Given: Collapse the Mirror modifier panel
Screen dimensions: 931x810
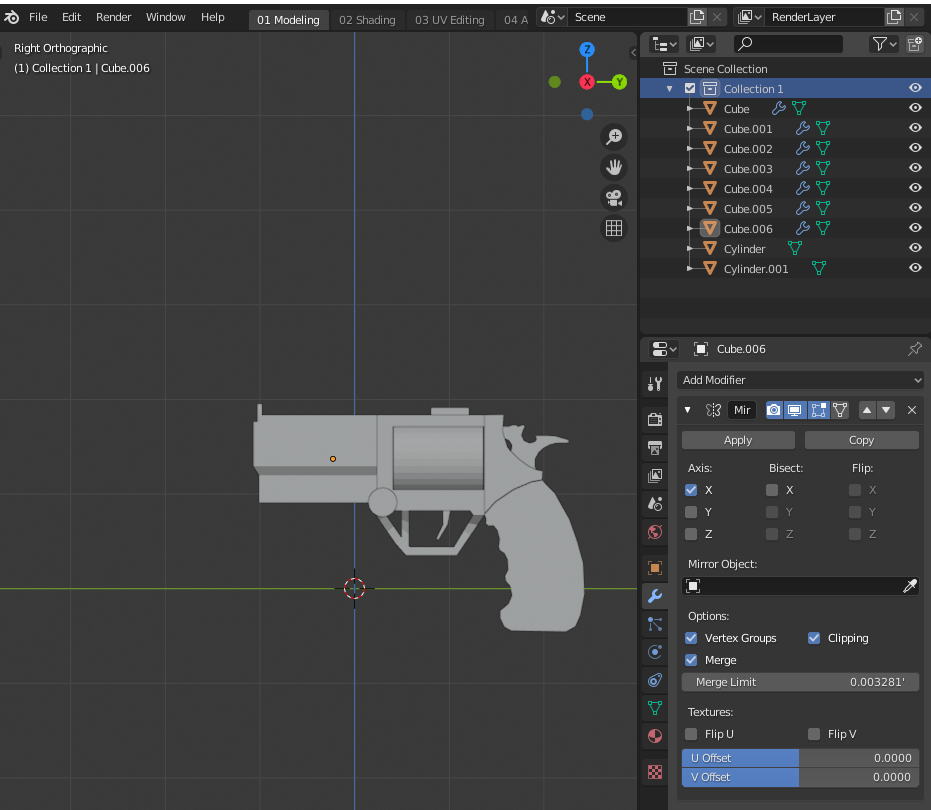Looking at the screenshot, I should coord(688,410).
